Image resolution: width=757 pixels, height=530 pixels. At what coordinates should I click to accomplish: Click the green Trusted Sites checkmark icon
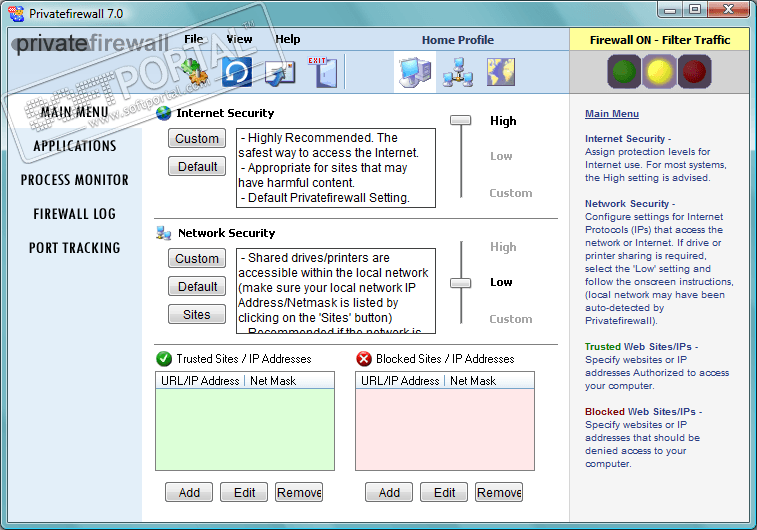tap(164, 359)
